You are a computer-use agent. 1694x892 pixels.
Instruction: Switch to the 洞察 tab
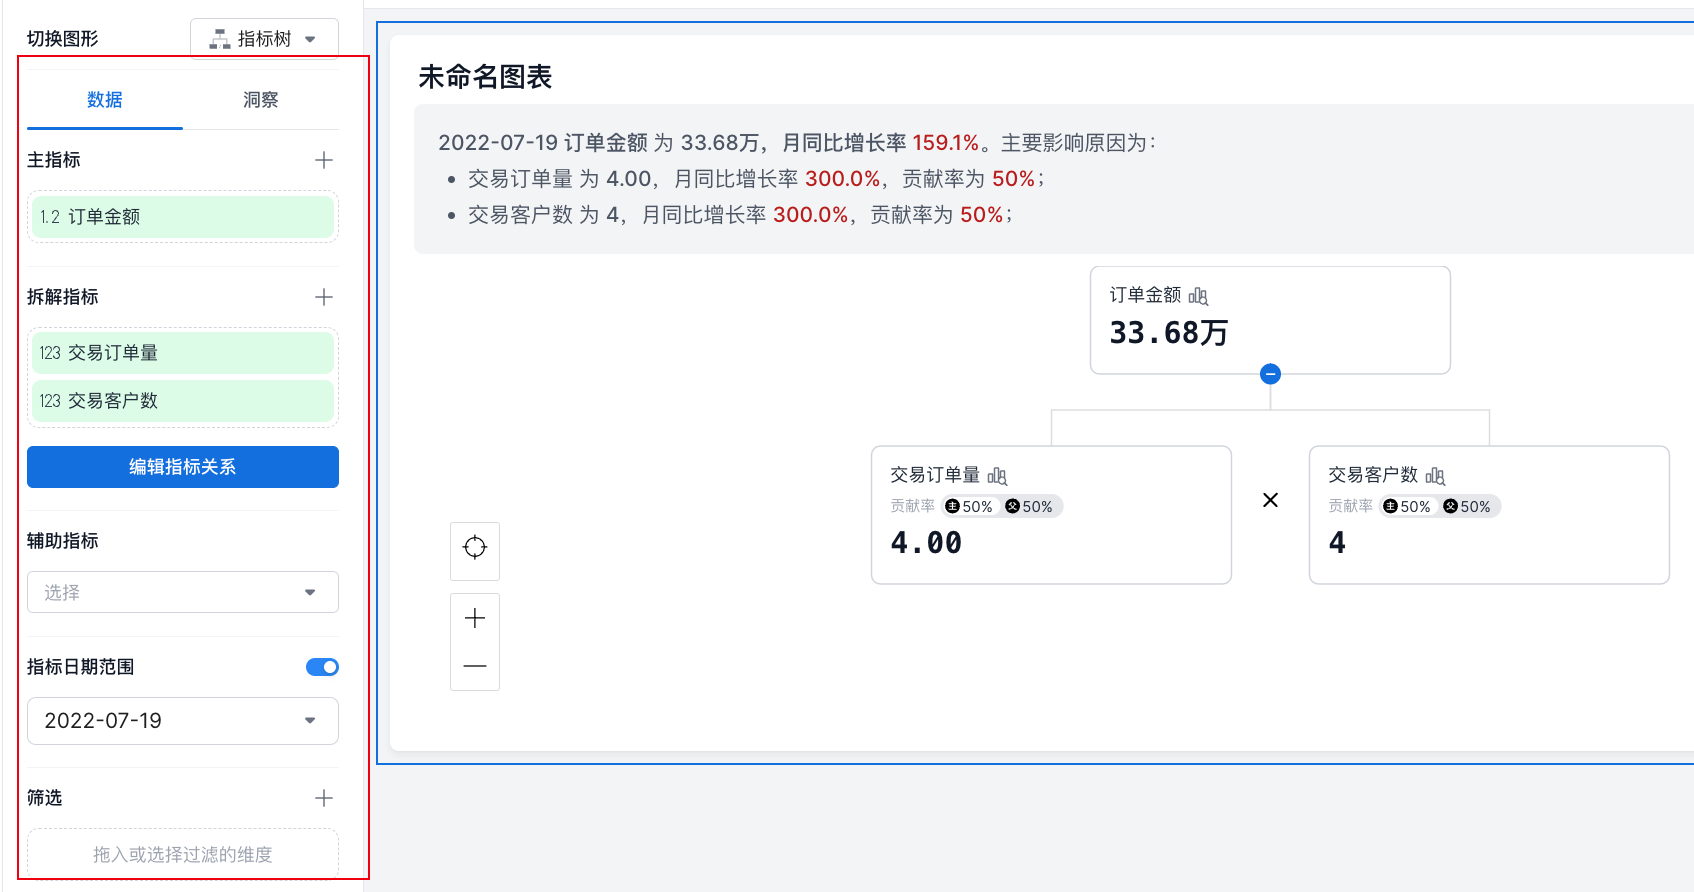click(x=260, y=100)
